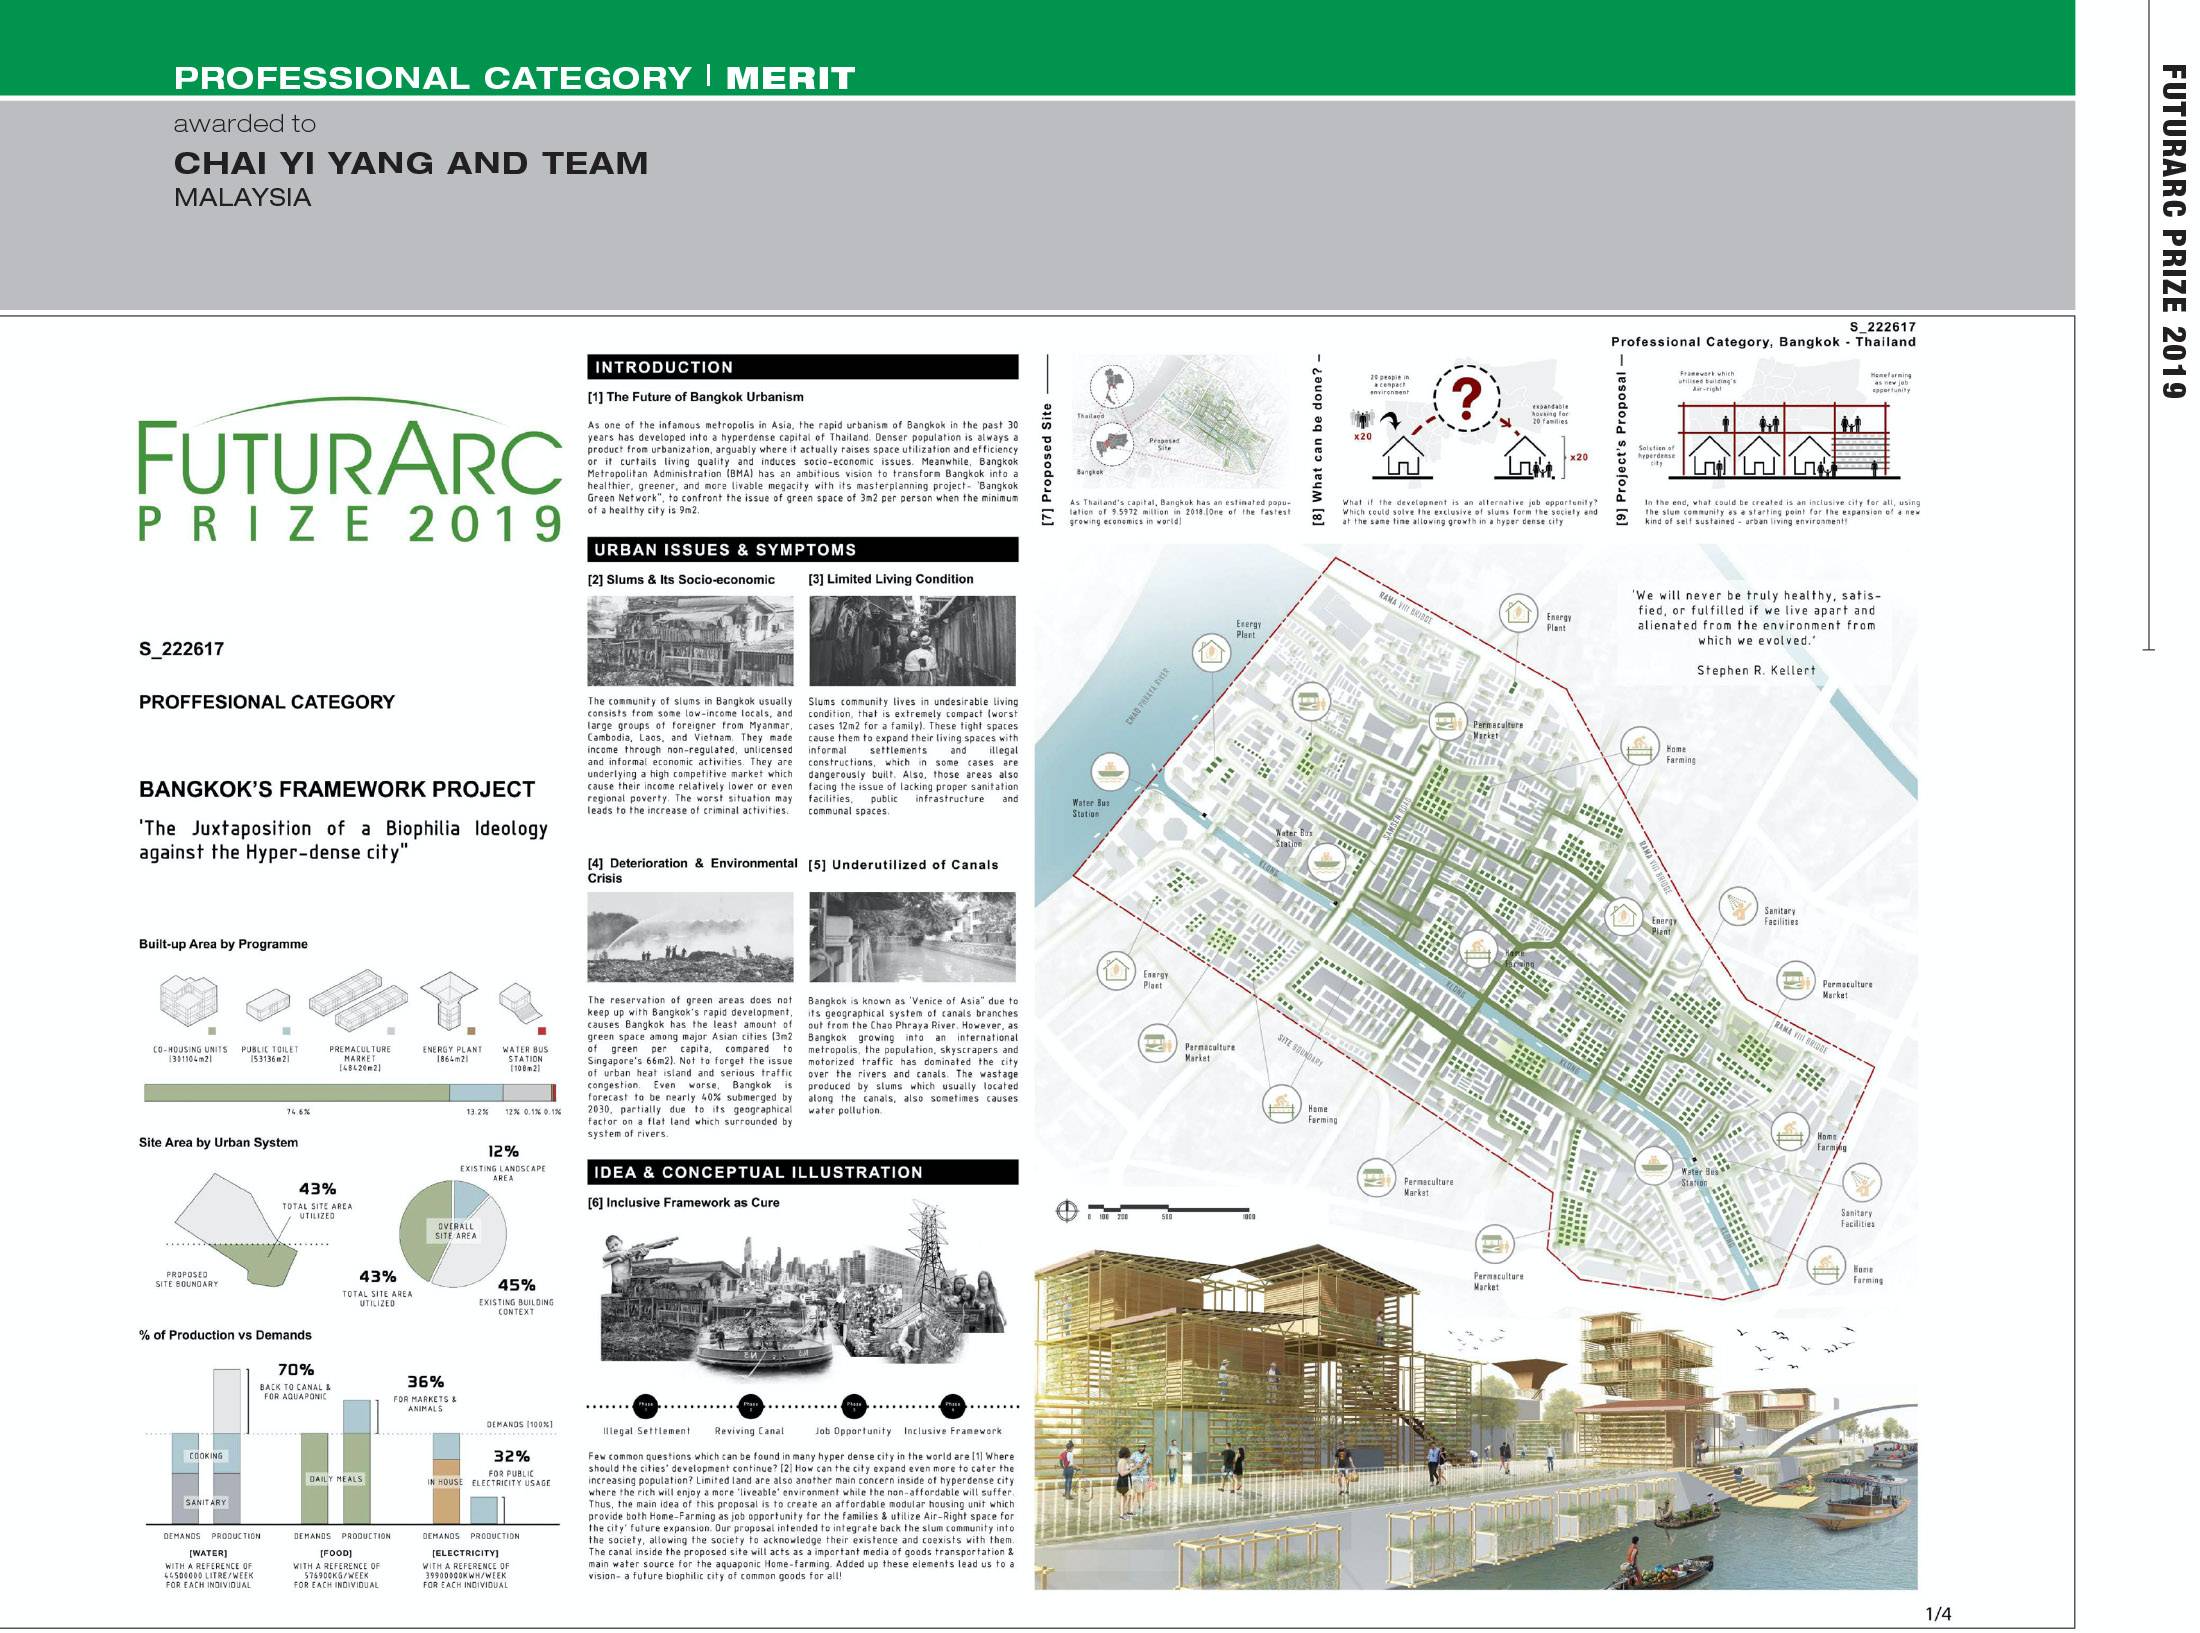
Task: Click the PROFFESIONAL CATEGORY label under the logo
Action: [x=267, y=702]
